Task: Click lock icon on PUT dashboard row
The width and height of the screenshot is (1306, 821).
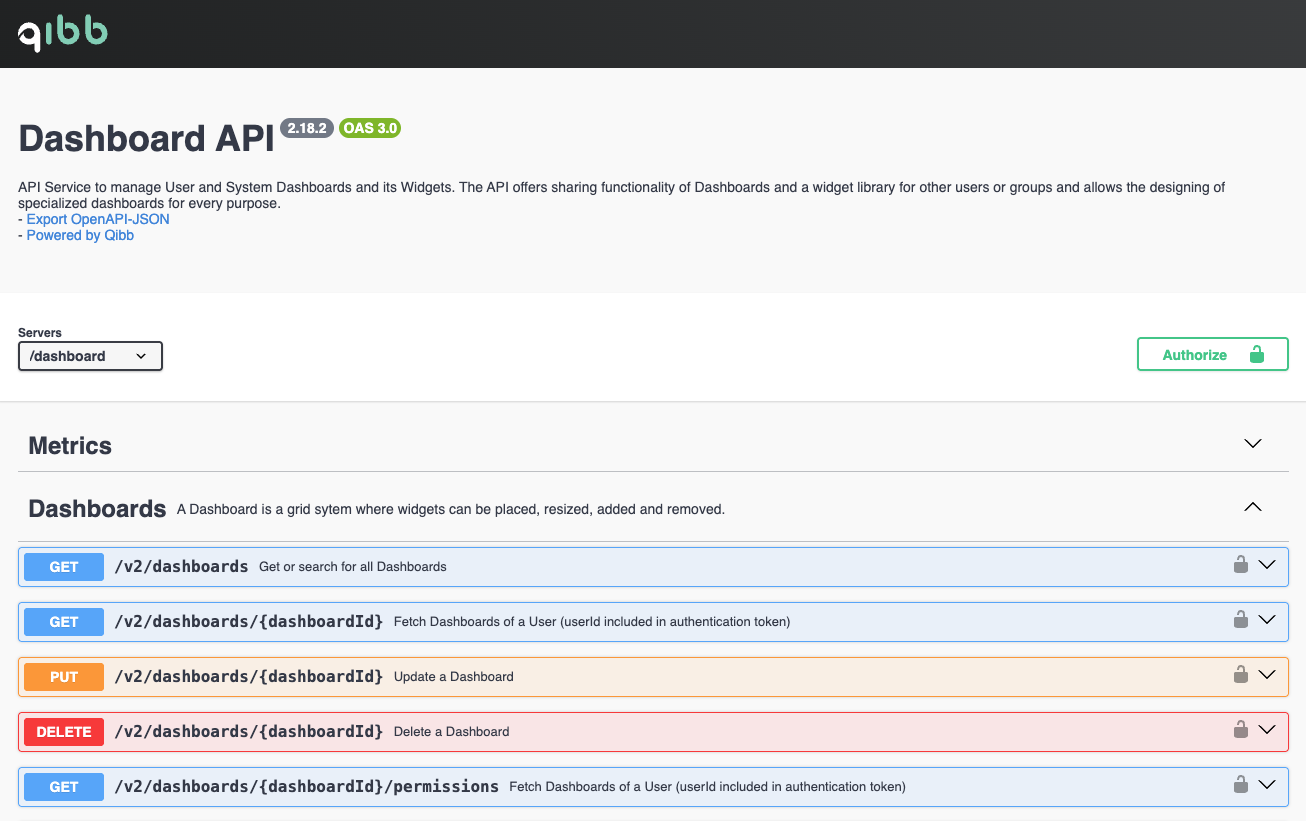Action: (x=1240, y=675)
